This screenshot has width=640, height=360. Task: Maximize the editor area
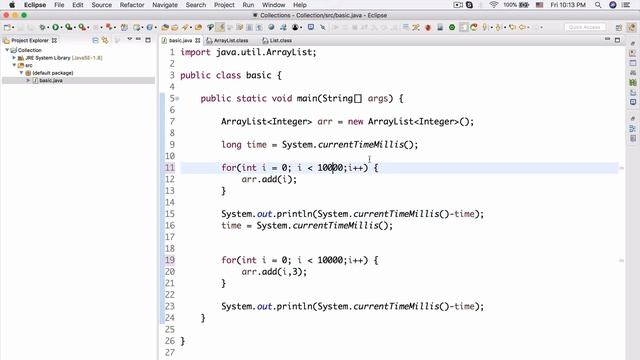pos(617,40)
